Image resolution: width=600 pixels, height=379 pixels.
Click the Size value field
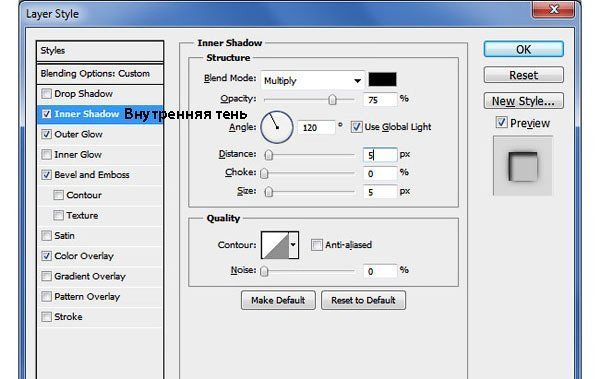[x=380, y=192]
